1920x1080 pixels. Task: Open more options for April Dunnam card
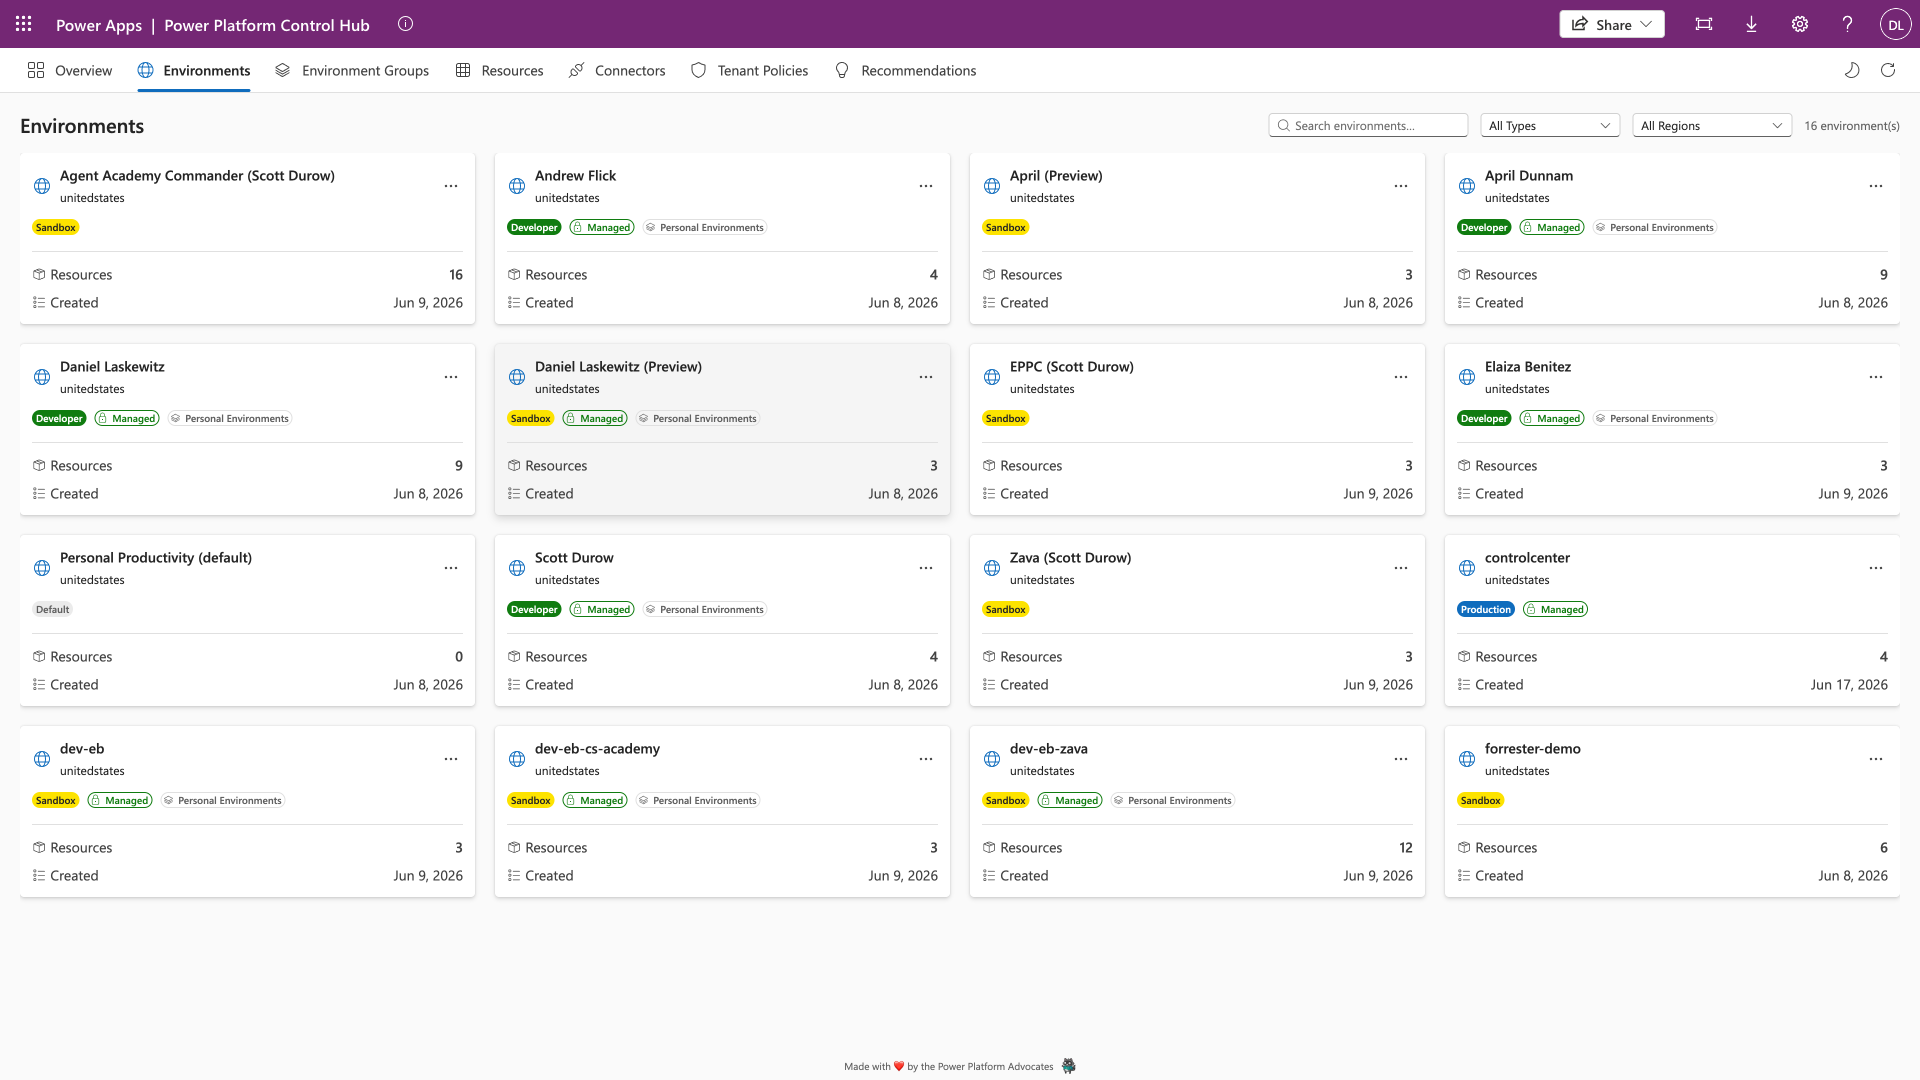(1876, 186)
